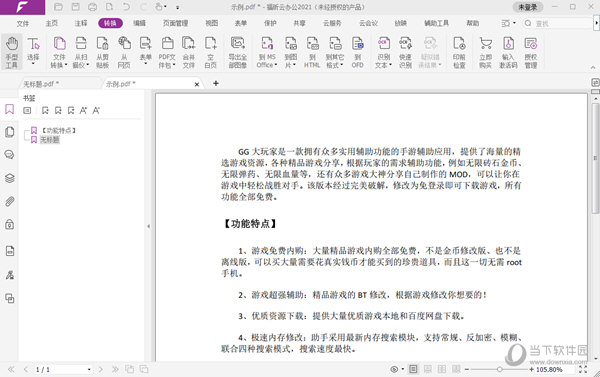Screen dimensions: 600x377
Task: Click the 未登录 (Not logged in) button
Action: pos(528,7)
